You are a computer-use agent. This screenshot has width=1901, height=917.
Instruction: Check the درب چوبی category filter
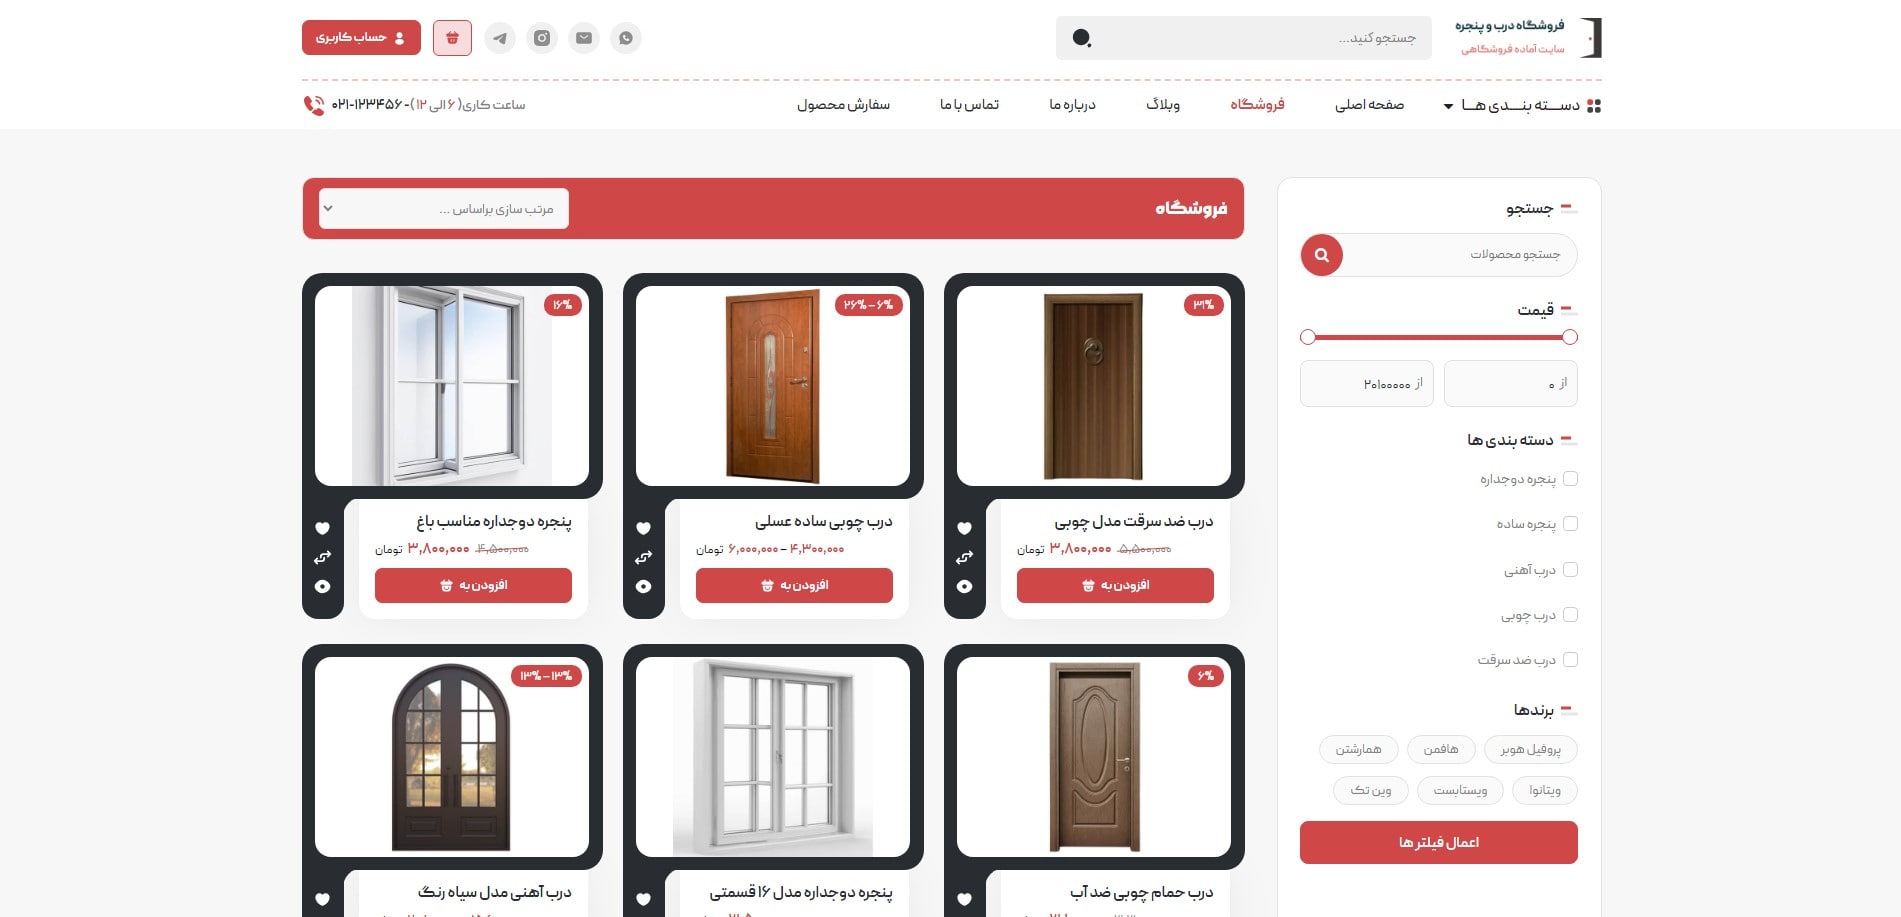tap(1572, 614)
